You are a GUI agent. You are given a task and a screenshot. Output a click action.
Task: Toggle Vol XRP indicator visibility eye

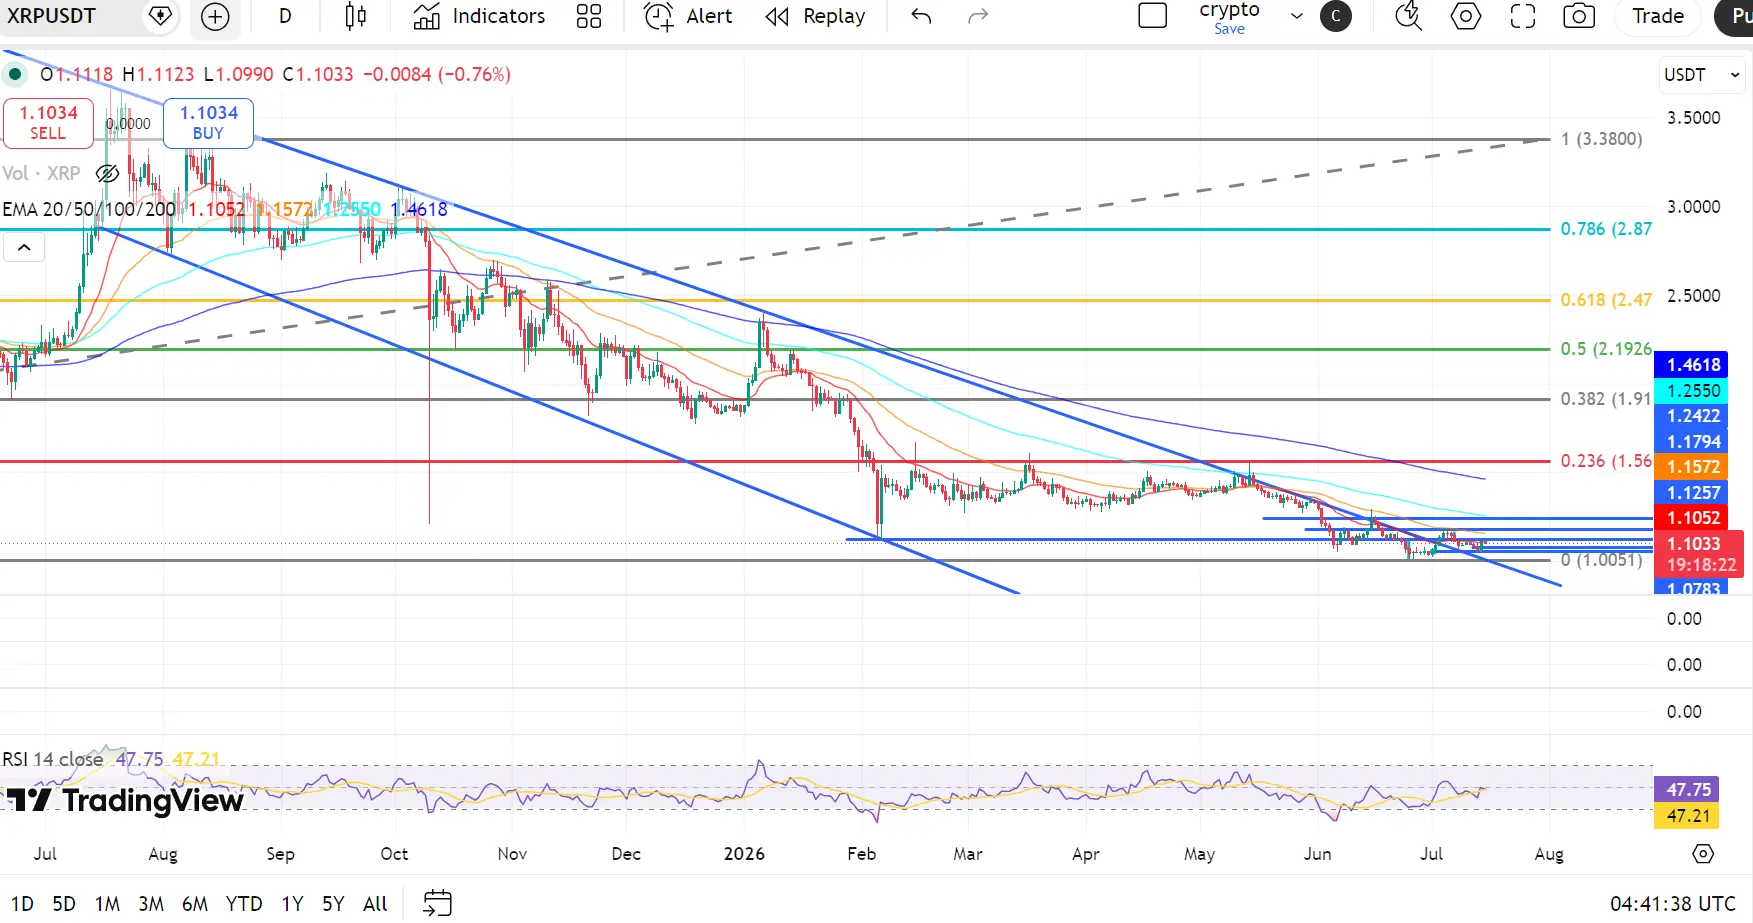tap(107, 173)
